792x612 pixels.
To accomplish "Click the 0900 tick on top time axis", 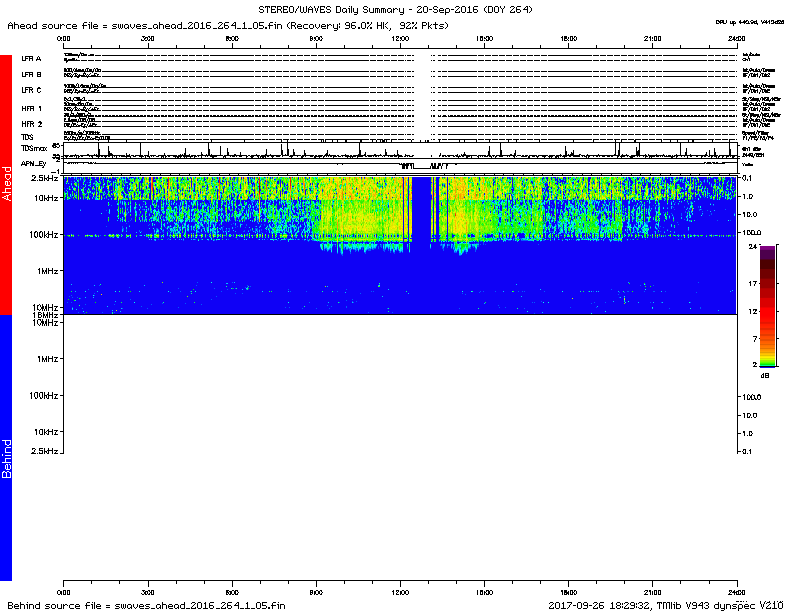I will coord(317,38).
